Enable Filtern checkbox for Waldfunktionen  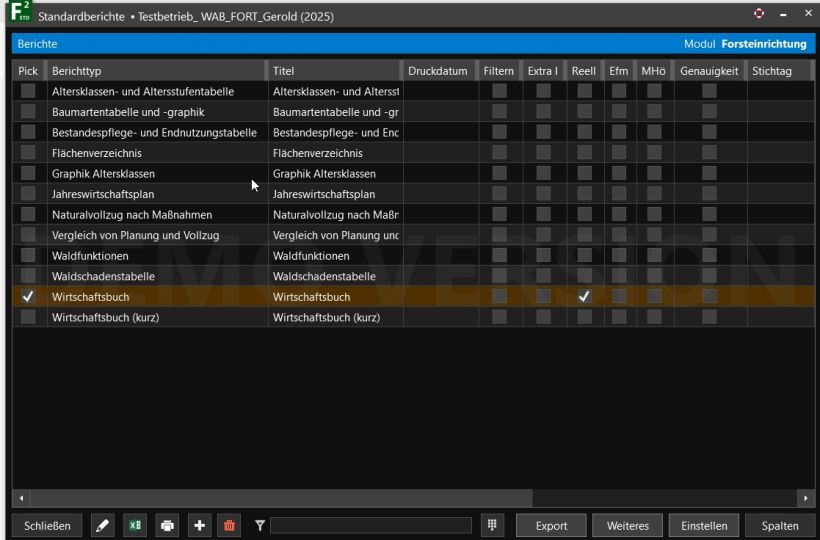coord(499,256)
